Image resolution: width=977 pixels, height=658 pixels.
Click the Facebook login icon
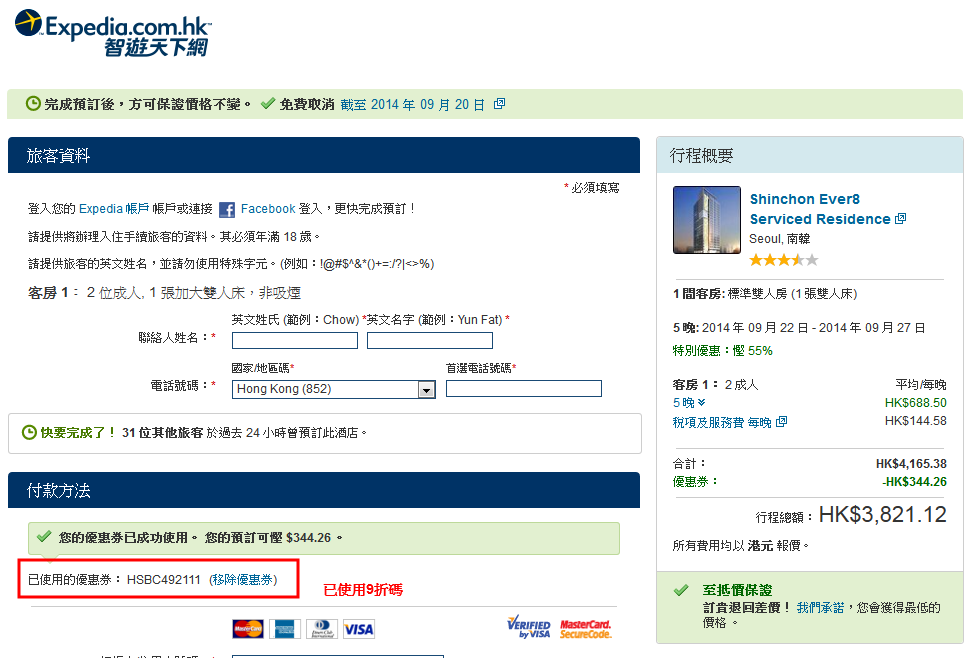227,210
